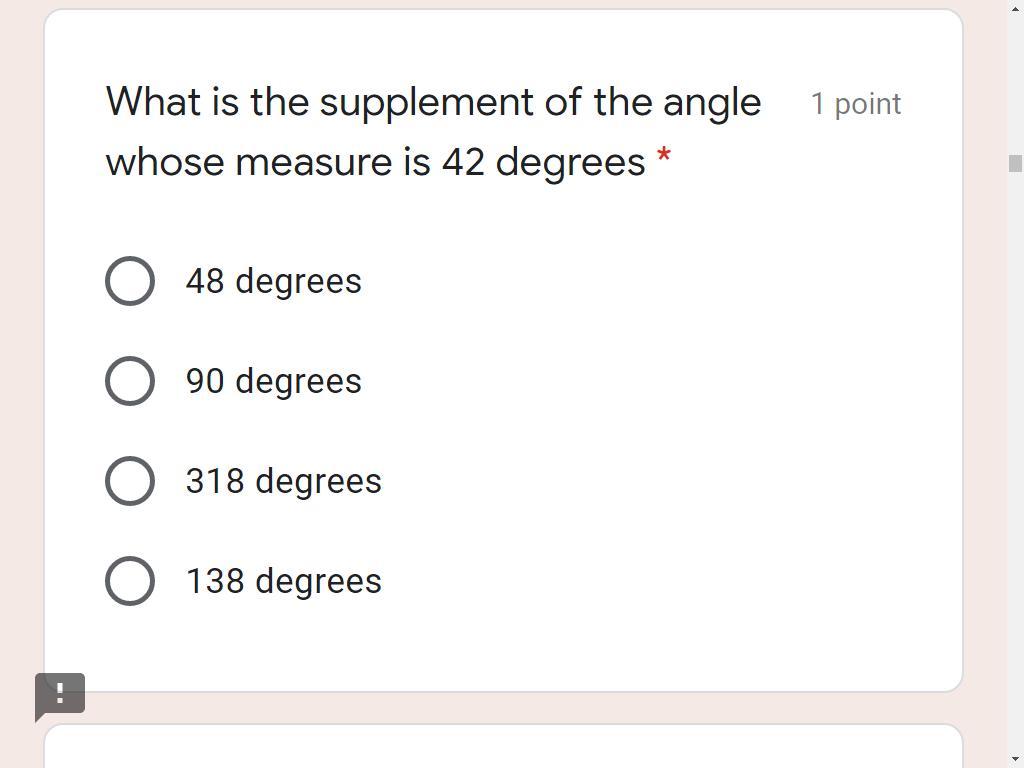The width and height of the screenshot is (1024, 768).
Task: Click scrollbar track below the thumb
Action: (1015, 450)
